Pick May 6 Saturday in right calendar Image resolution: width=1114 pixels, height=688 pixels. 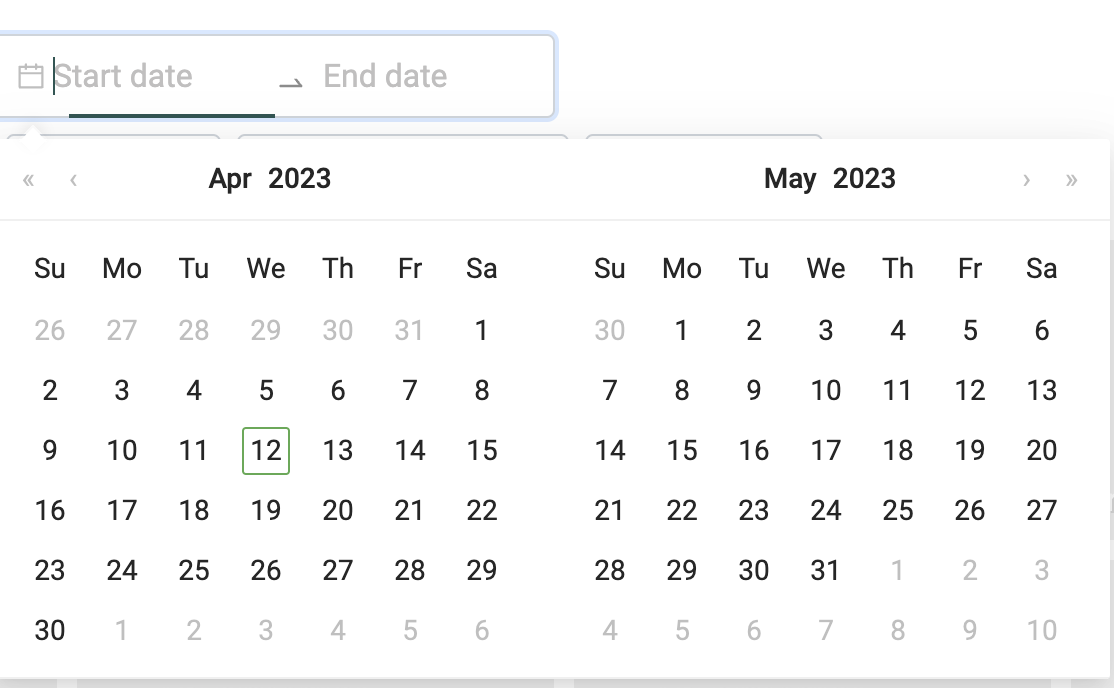coord(1042,330)
